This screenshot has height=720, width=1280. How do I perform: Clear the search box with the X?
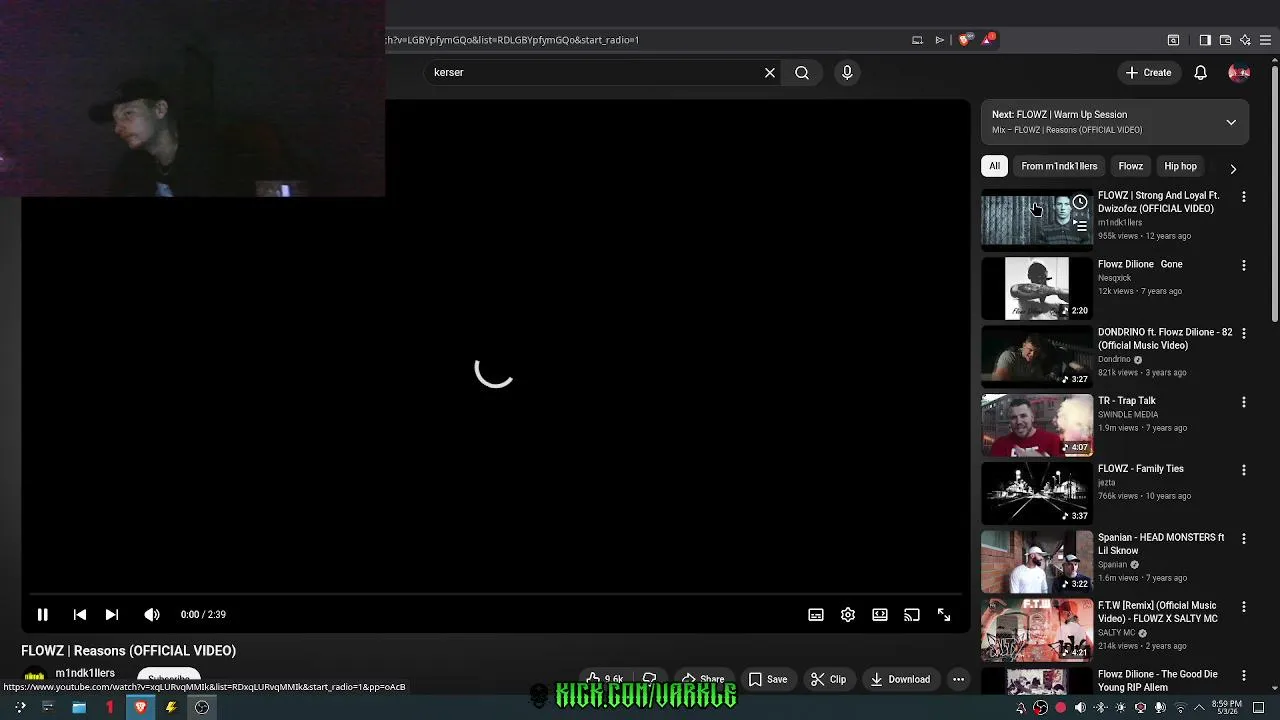click(770, 73)
